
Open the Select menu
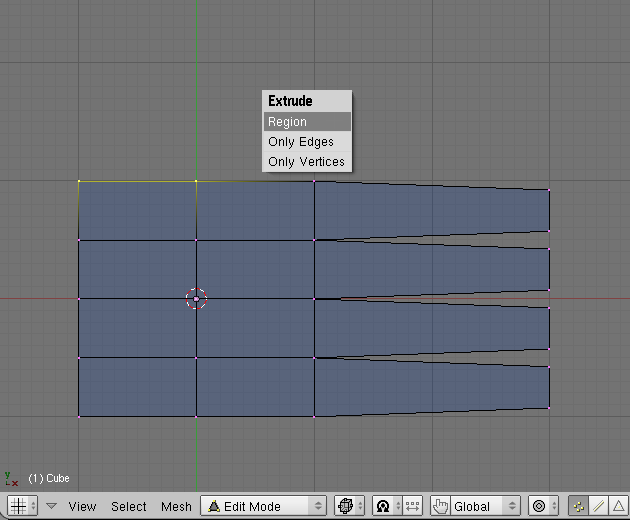pyautogui.click(x=129, y=506)
